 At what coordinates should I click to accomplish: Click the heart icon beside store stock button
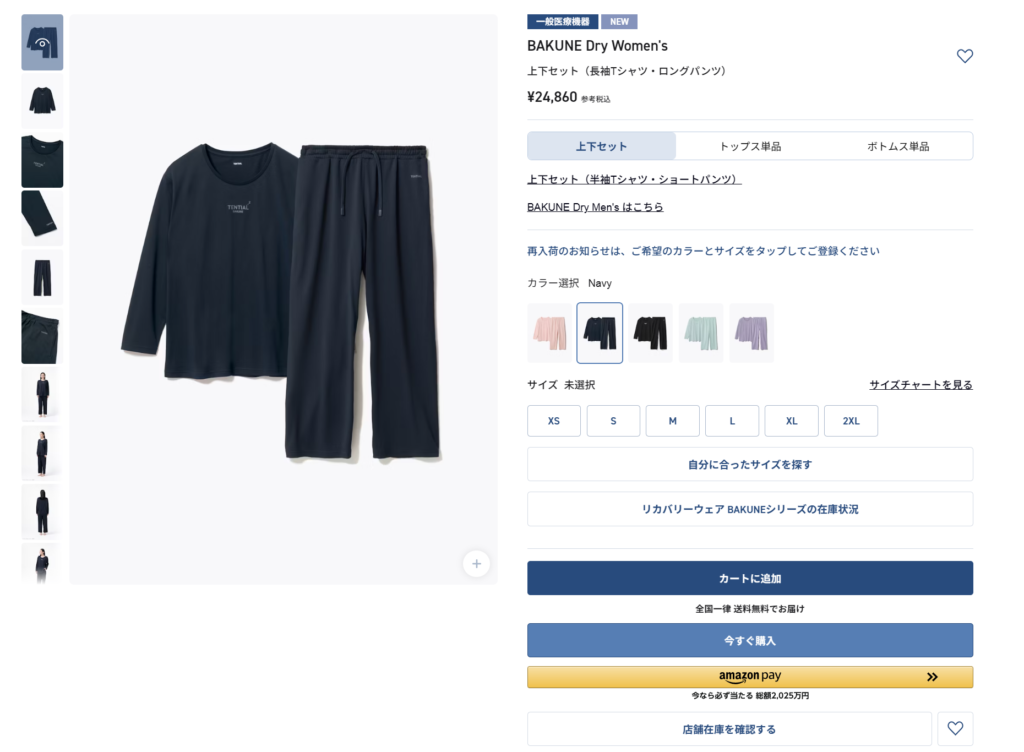[955, 728]
